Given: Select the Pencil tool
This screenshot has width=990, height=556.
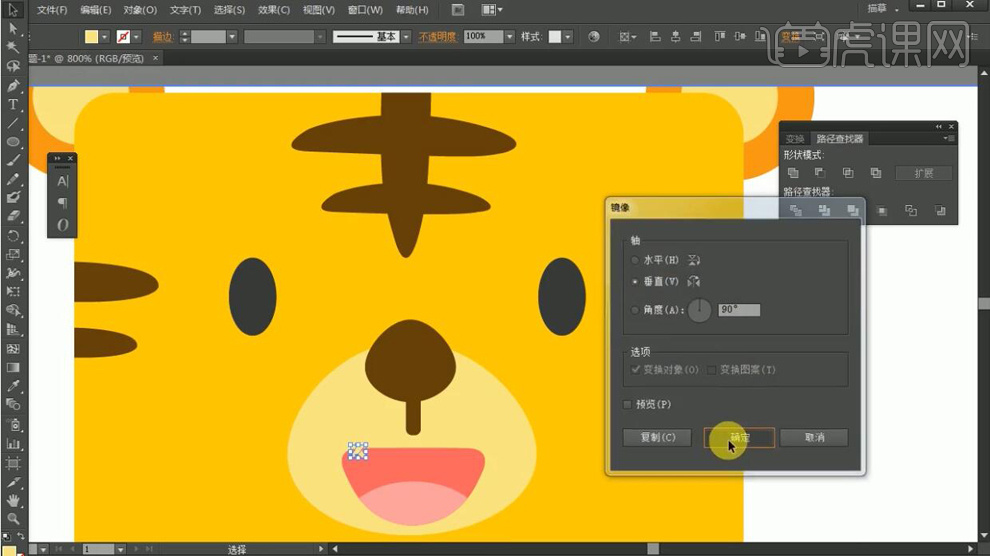Looking at the screenshot, I should (x=13, y=179).
